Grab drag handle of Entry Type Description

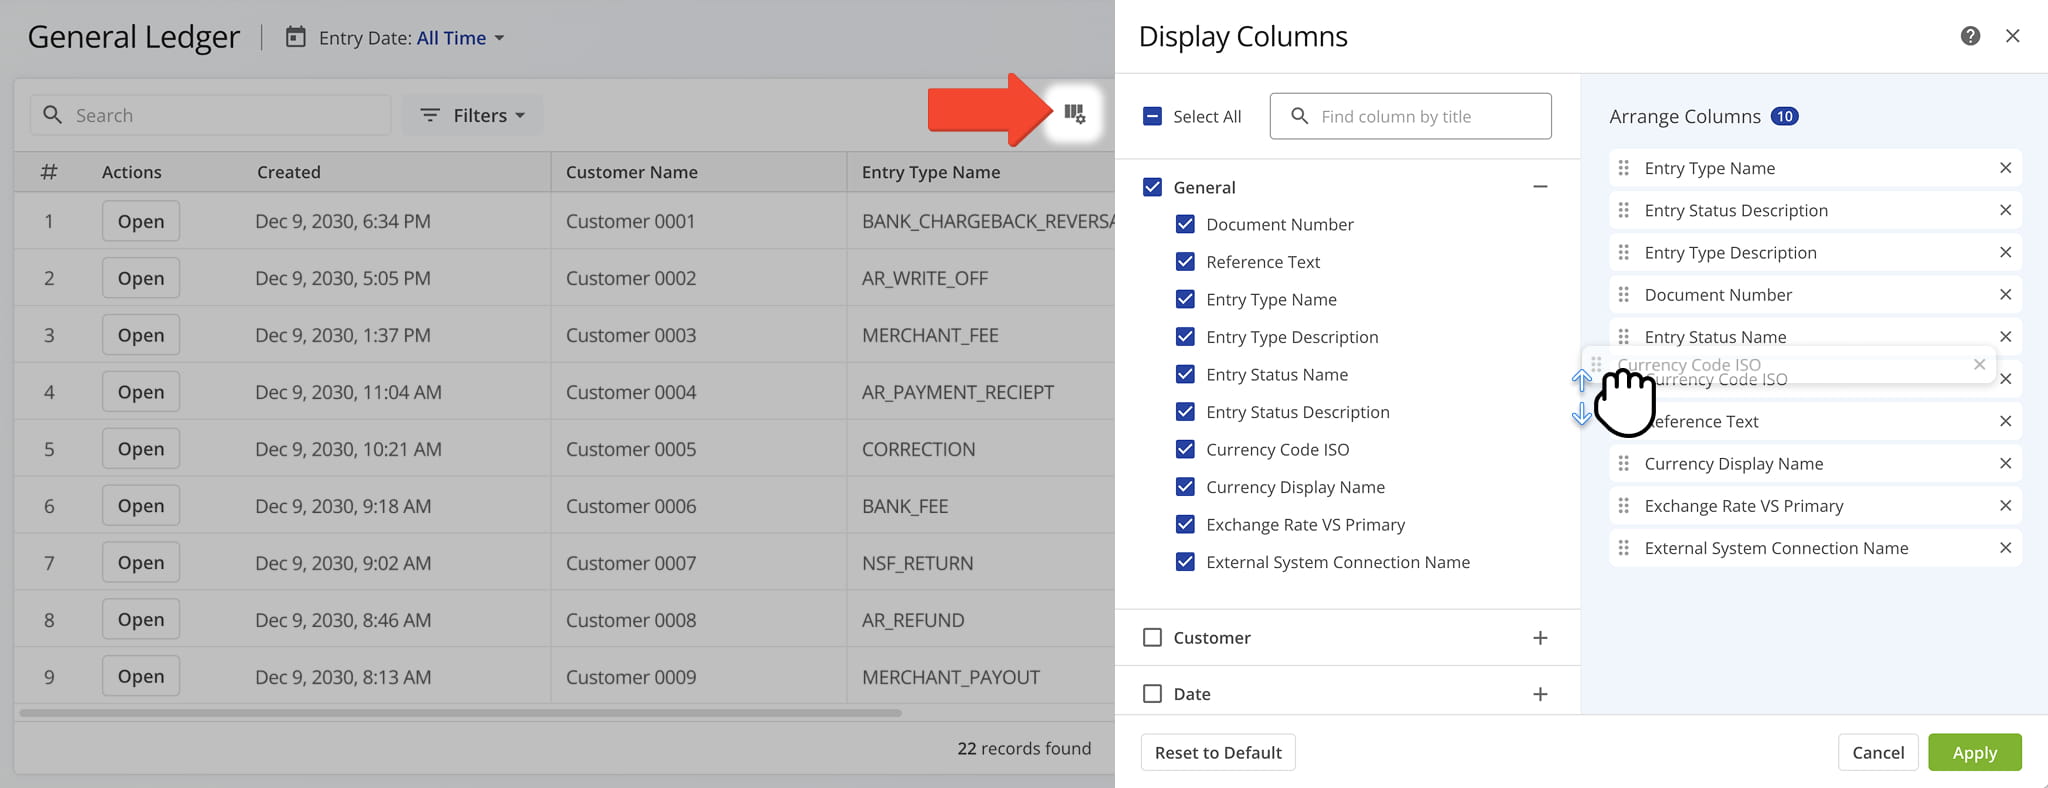pos(1624,252)
